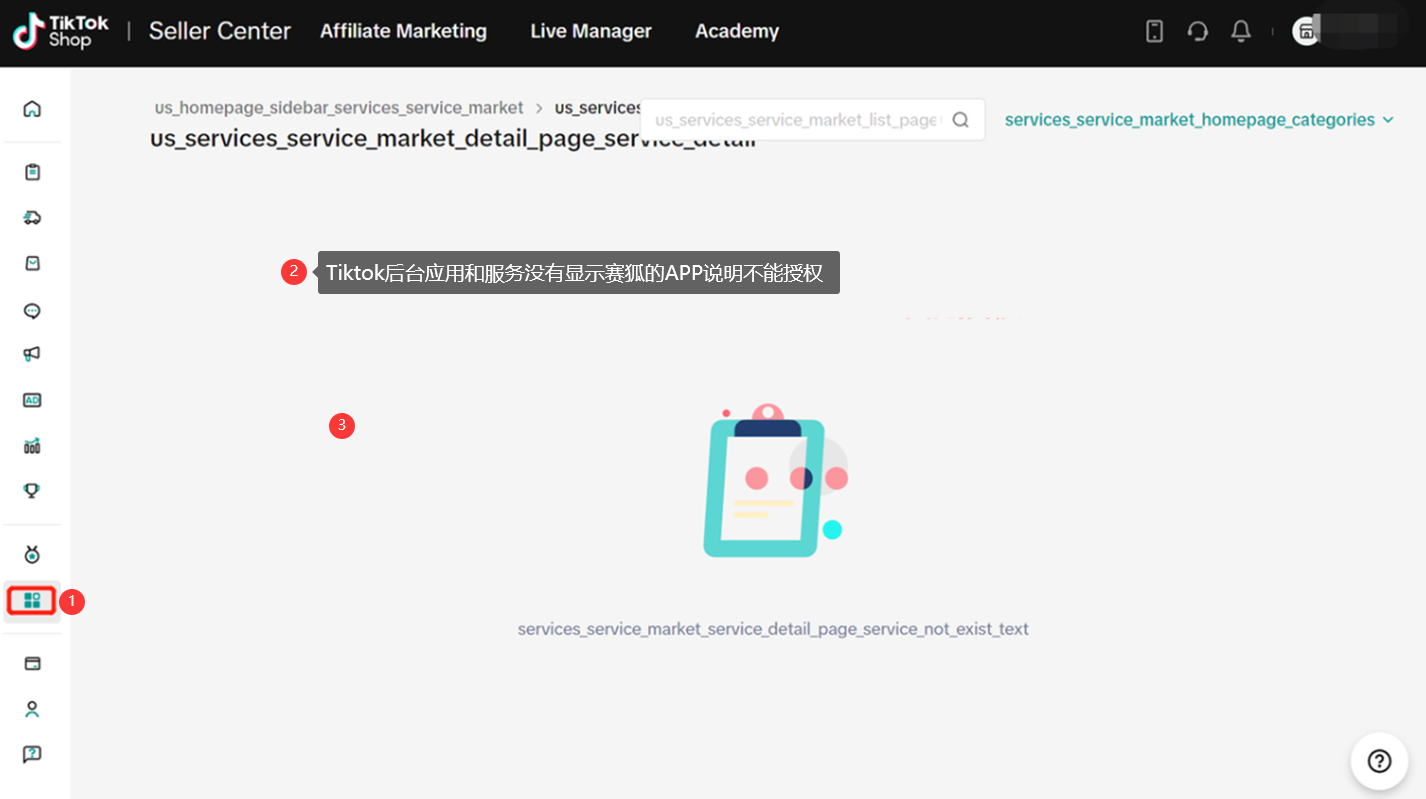Open the Finance card icon in sidebar
The width and height of the screenshot is (1426, 799).
32,663
